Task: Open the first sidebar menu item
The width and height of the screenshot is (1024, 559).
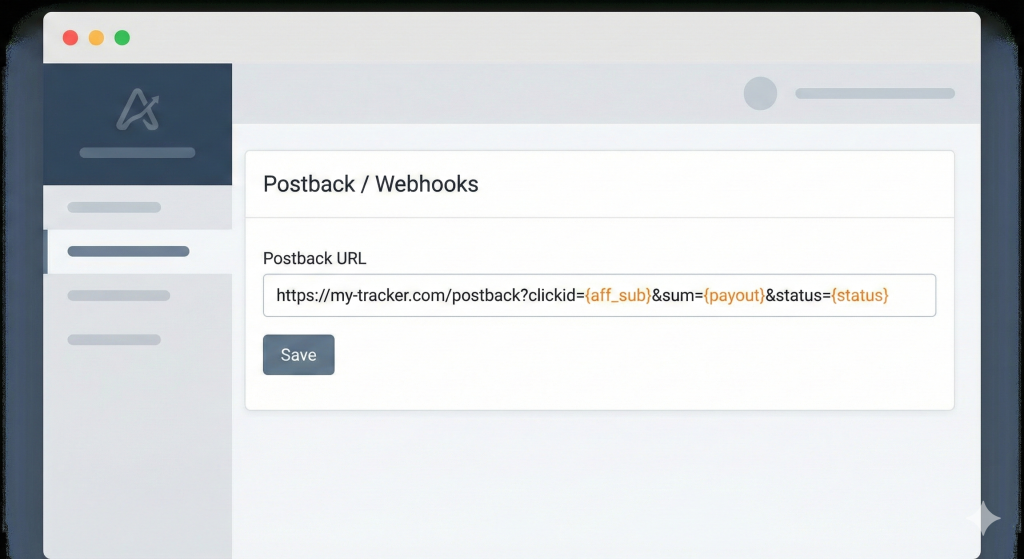Action: click(x=114, y=207)
